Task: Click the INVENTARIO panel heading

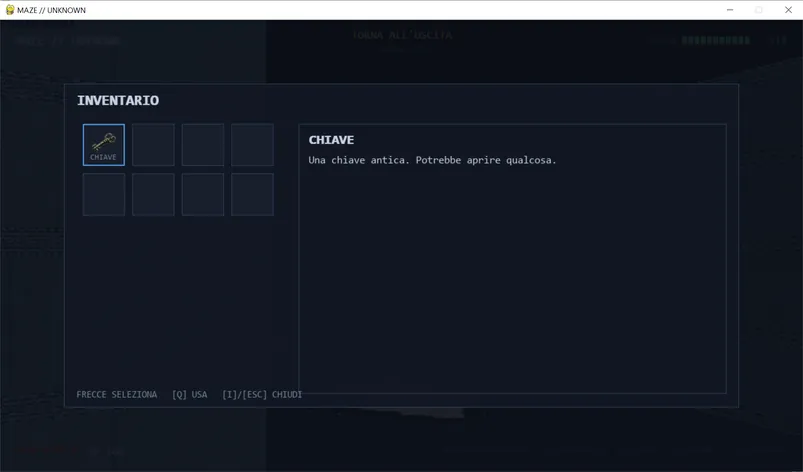Action: [x=118, y=100]
